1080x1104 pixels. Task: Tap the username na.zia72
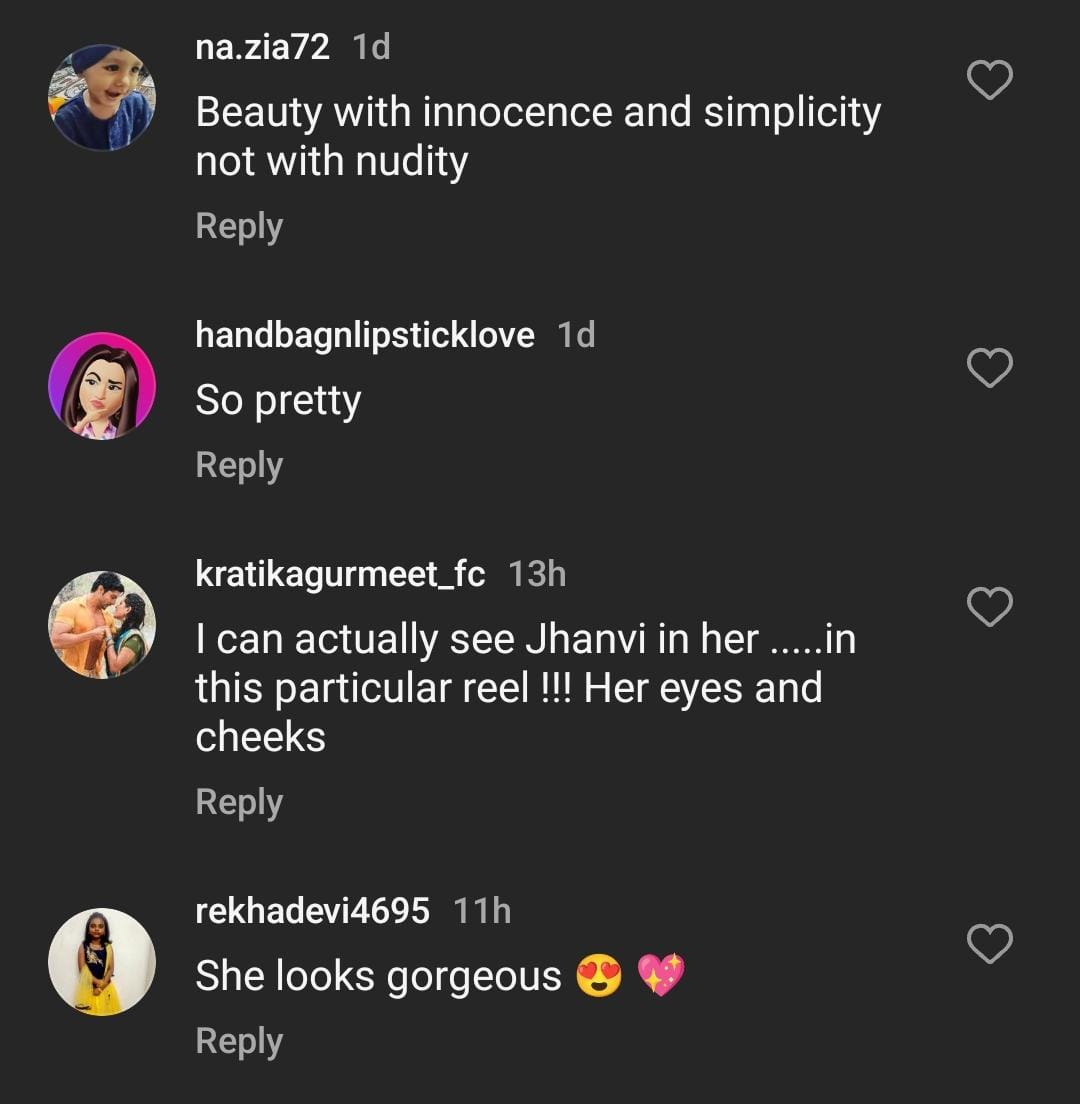[x=262, y=47]
